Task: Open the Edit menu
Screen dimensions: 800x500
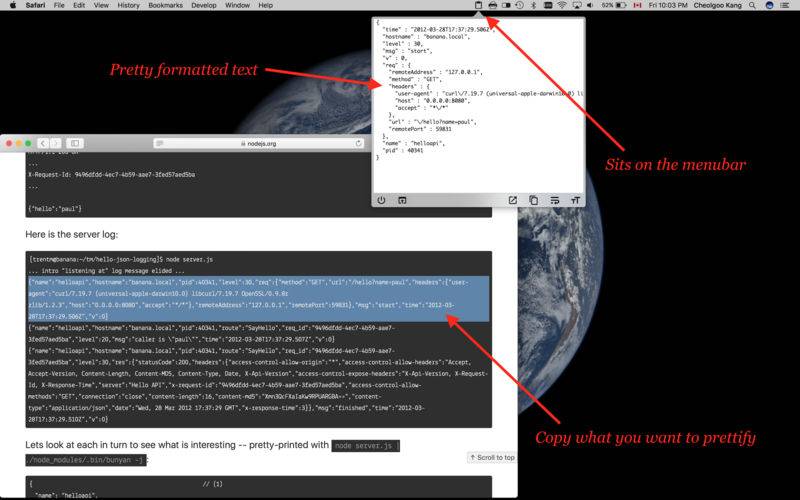Action: (x=79, y=5)
